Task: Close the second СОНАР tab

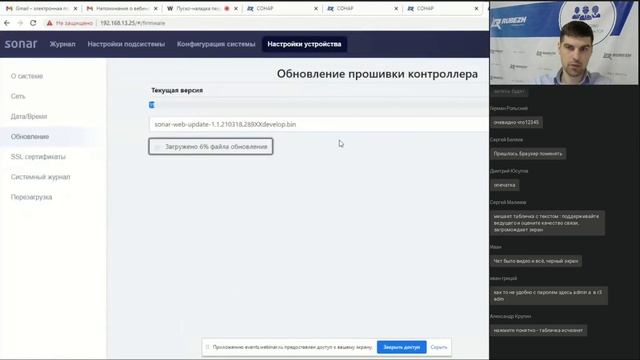Action: [x=396, y=8]
